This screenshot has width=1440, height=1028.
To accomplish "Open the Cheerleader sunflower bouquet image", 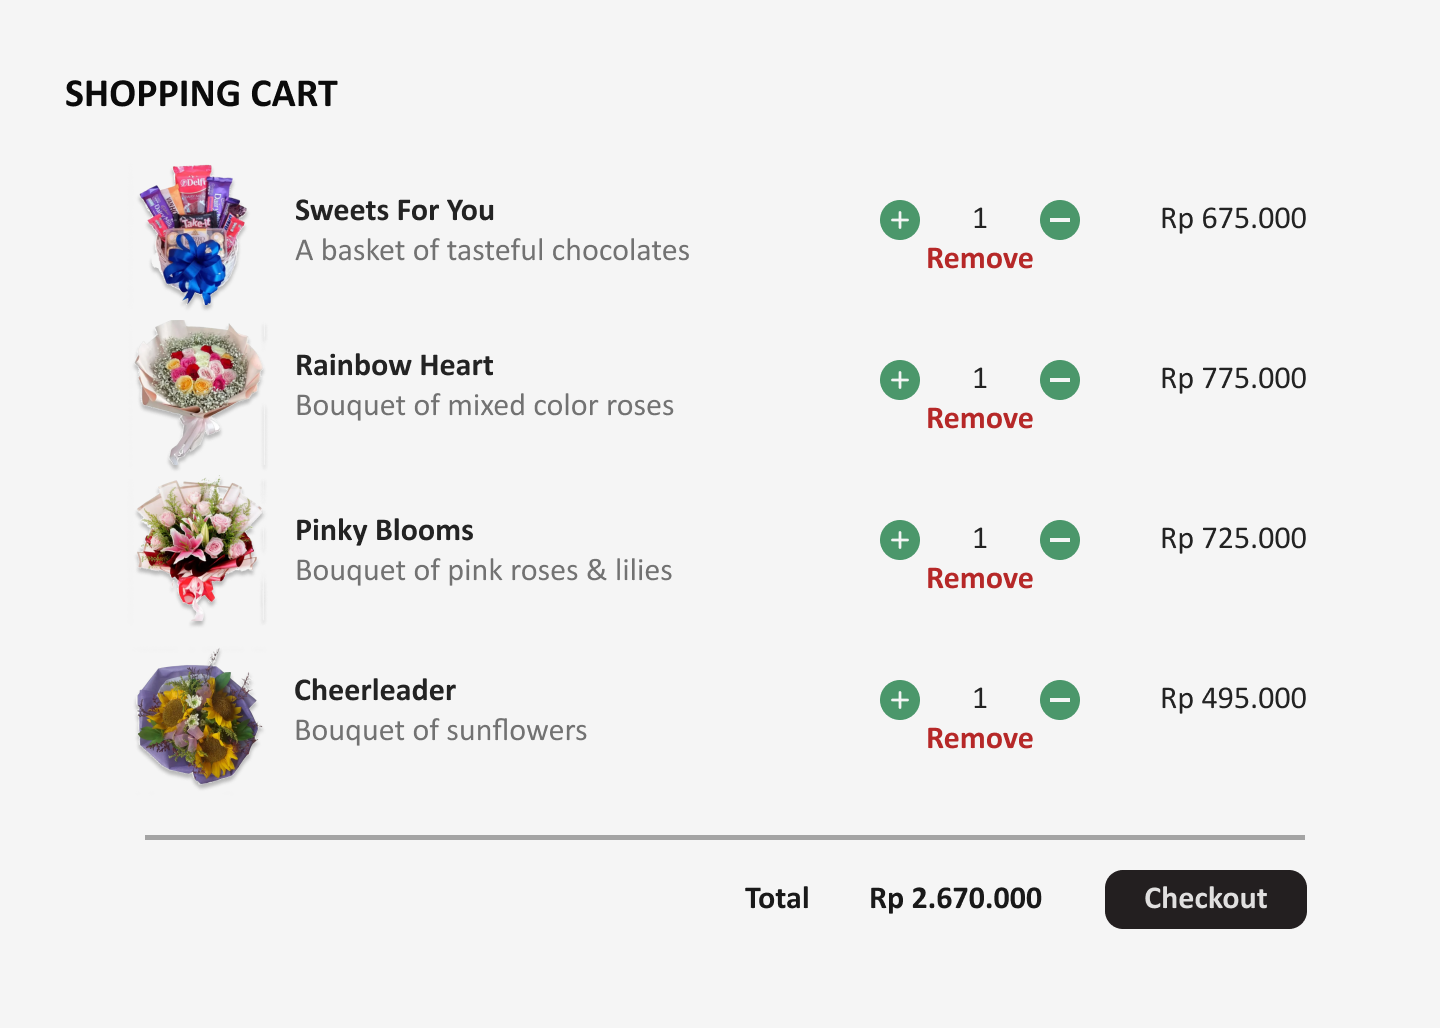I will pos(197,716).
